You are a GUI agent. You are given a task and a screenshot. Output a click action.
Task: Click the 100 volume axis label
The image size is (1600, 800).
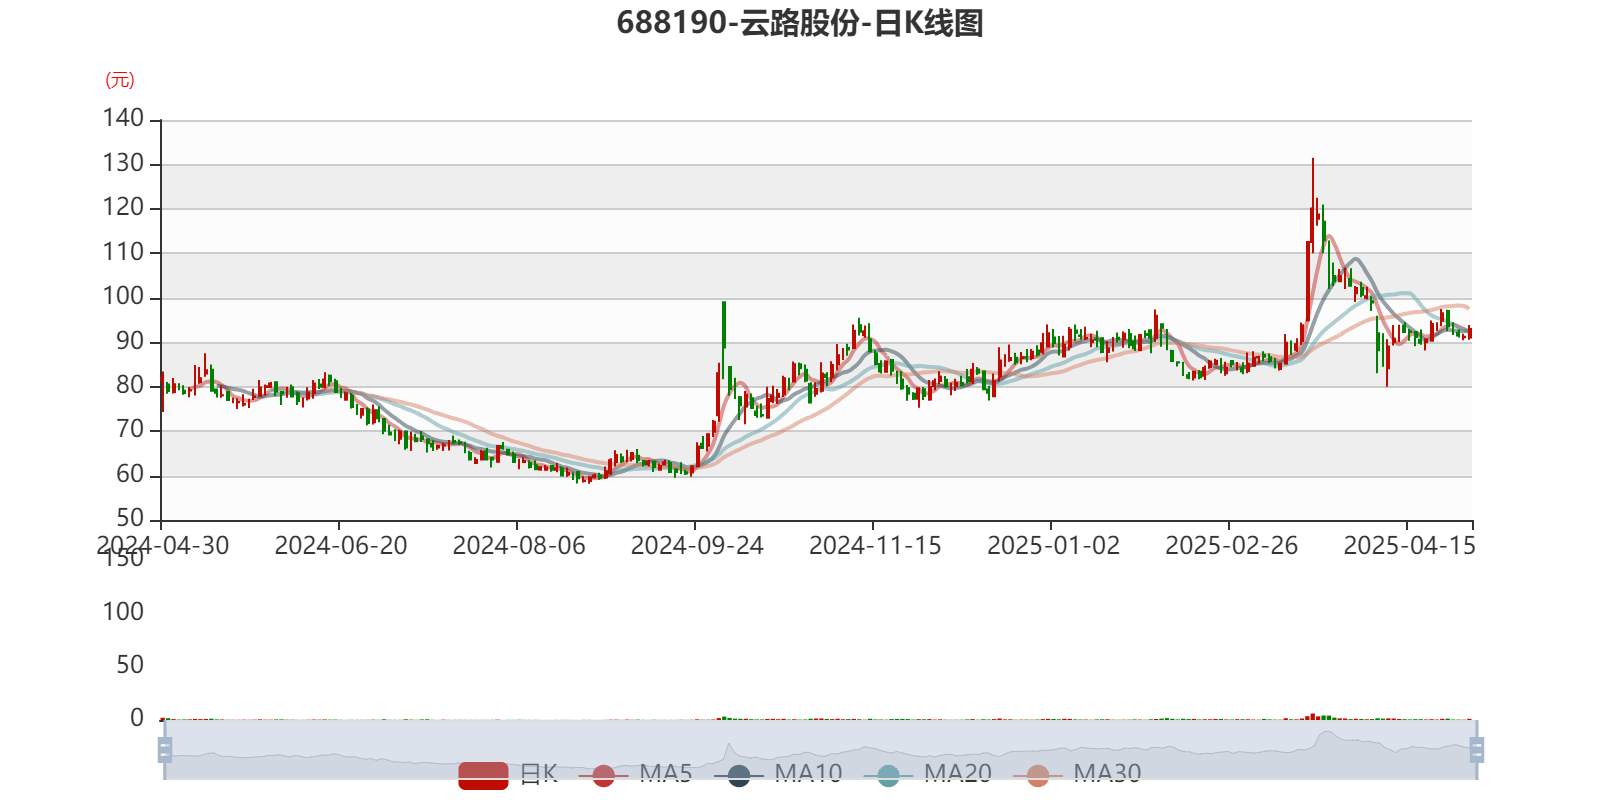(x=123, y=612)
